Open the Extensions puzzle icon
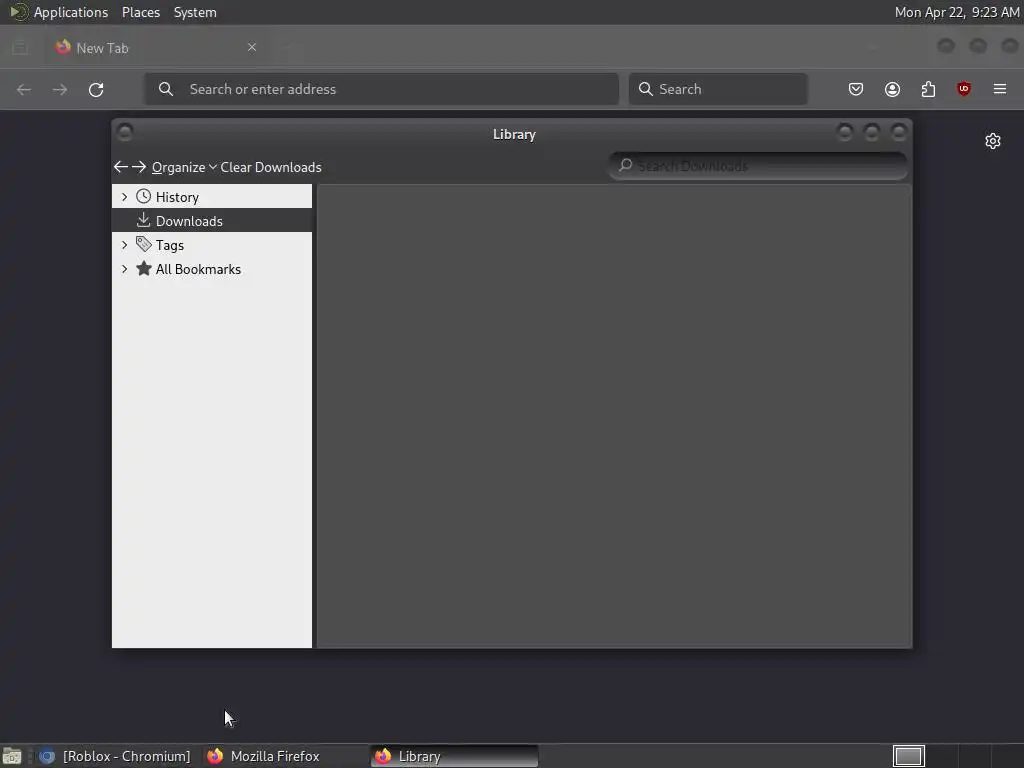 (928, 89)
